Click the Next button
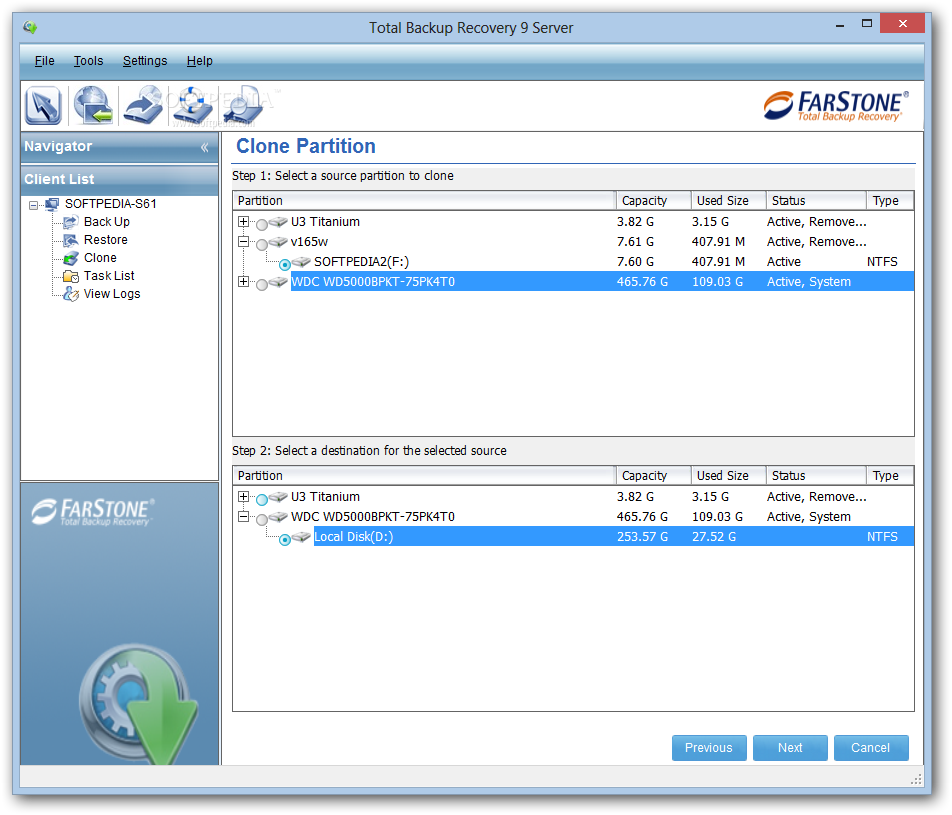The image size is (952, 815). coord(790,748)
